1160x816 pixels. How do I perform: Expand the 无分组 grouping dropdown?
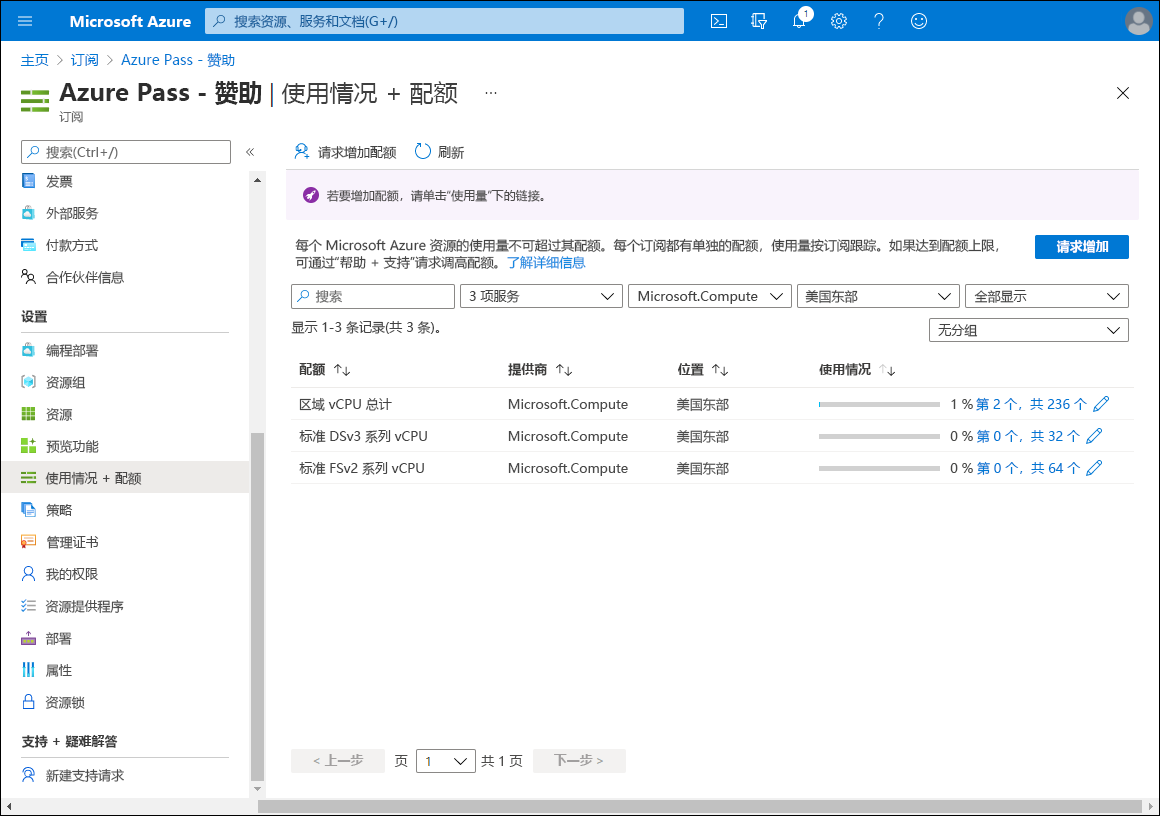tap(1029, 330)
